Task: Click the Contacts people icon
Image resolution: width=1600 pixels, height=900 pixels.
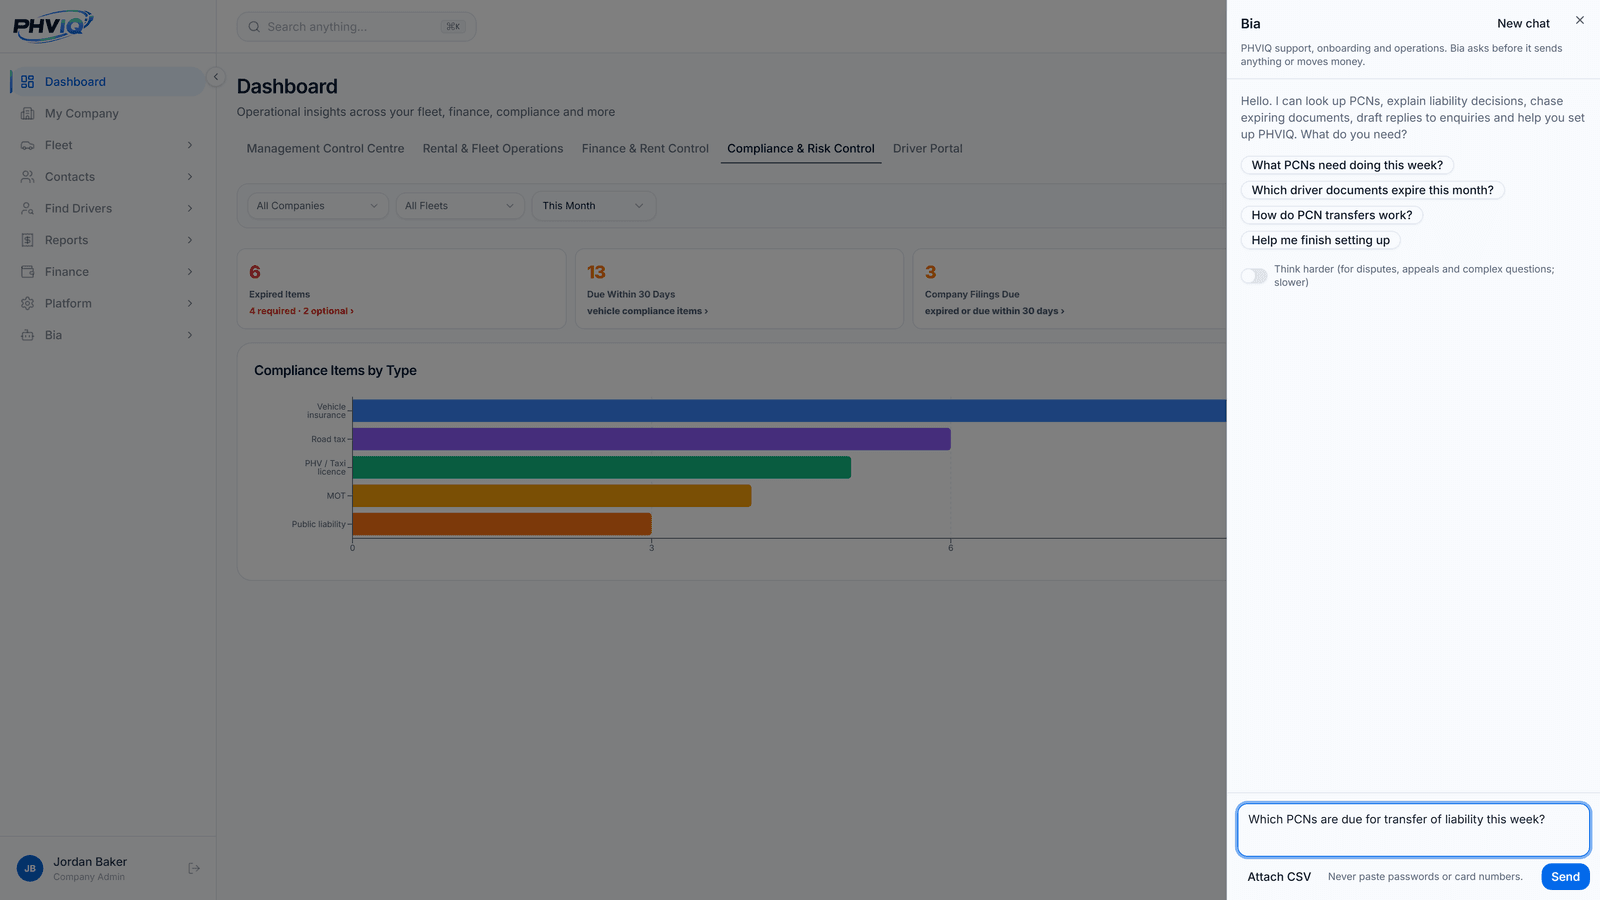Action: (x=27, y=177)
